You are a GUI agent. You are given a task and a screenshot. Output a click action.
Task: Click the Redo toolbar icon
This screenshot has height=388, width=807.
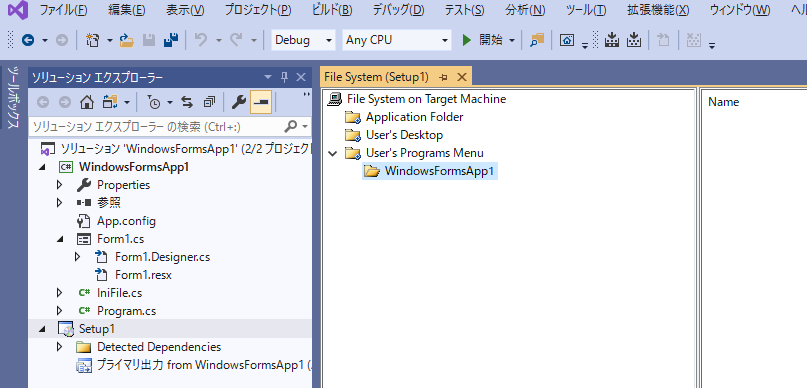point(236,40)
